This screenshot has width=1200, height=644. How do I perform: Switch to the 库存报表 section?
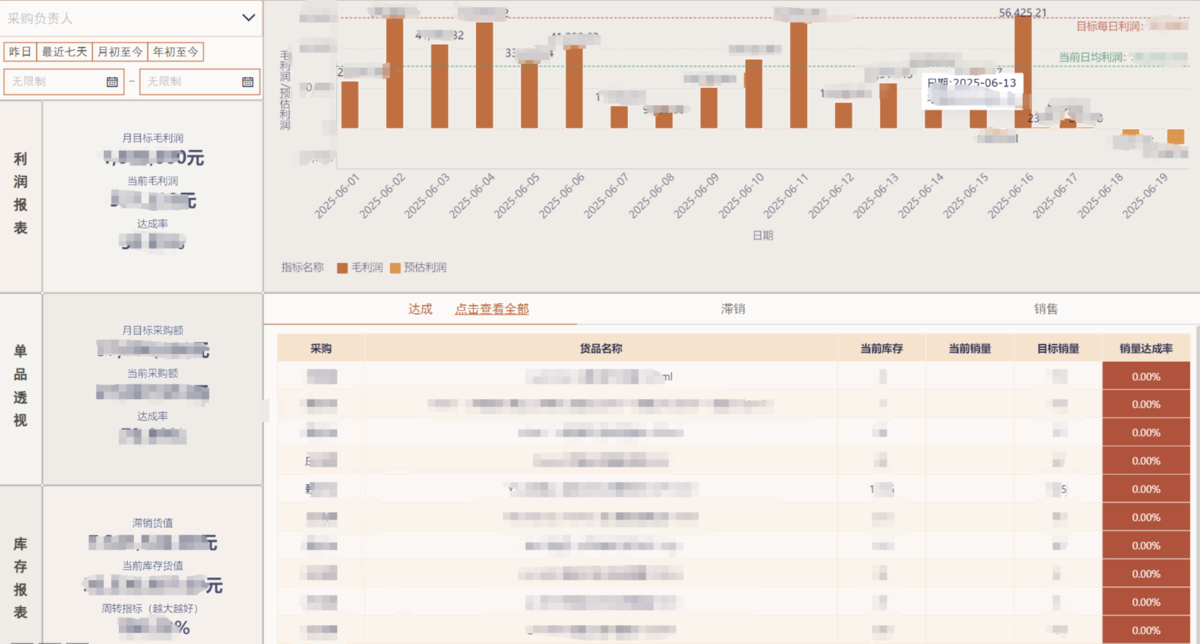[x=21, y=580]
